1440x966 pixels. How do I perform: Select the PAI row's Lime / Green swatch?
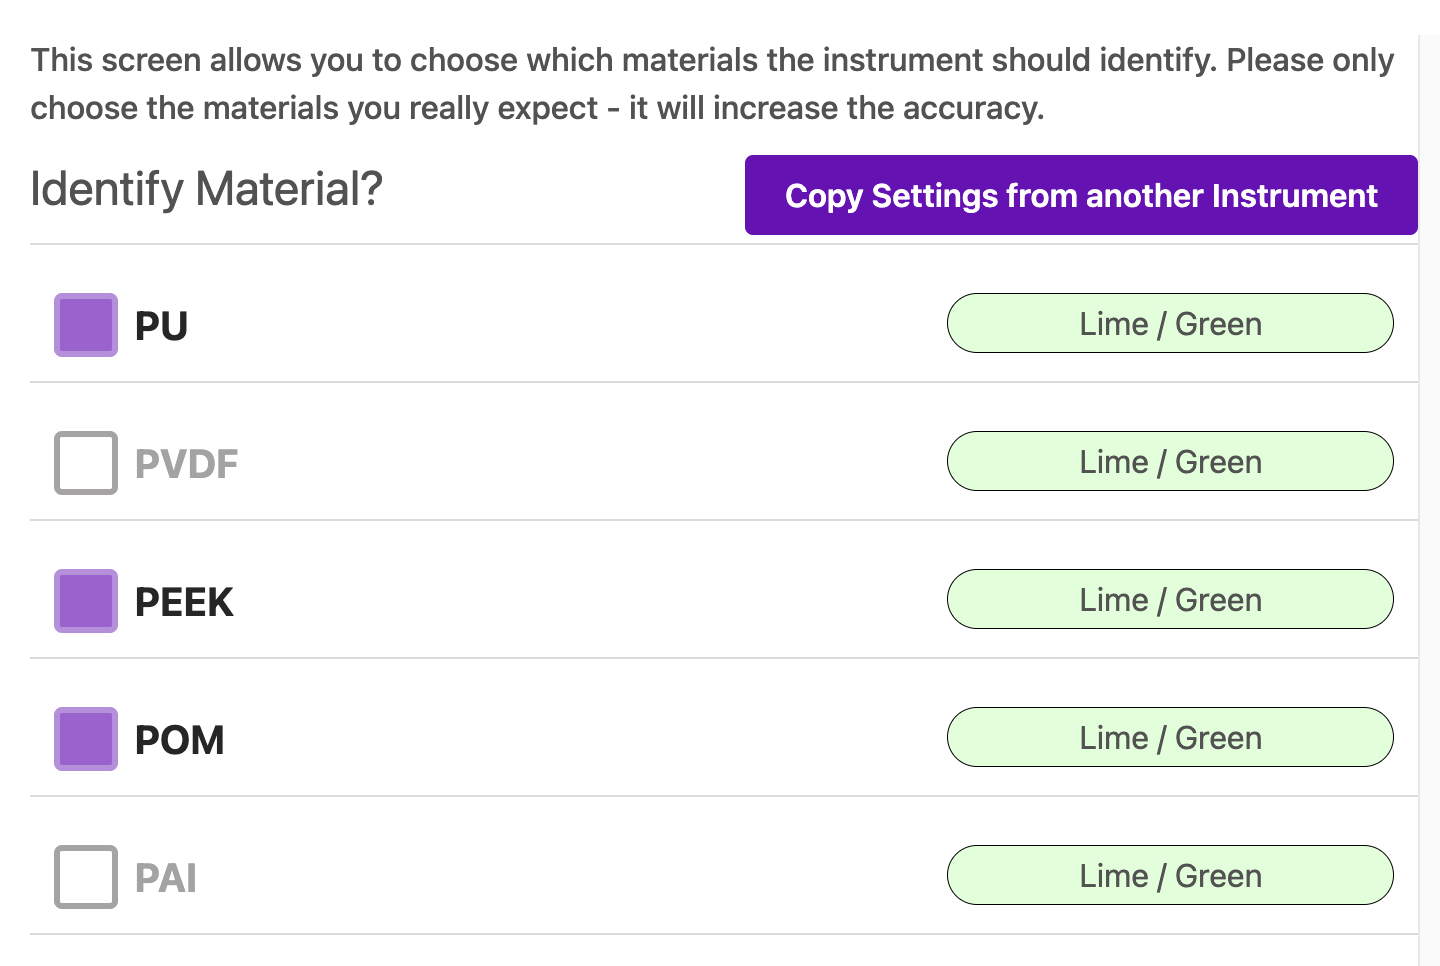[1170, 875]
